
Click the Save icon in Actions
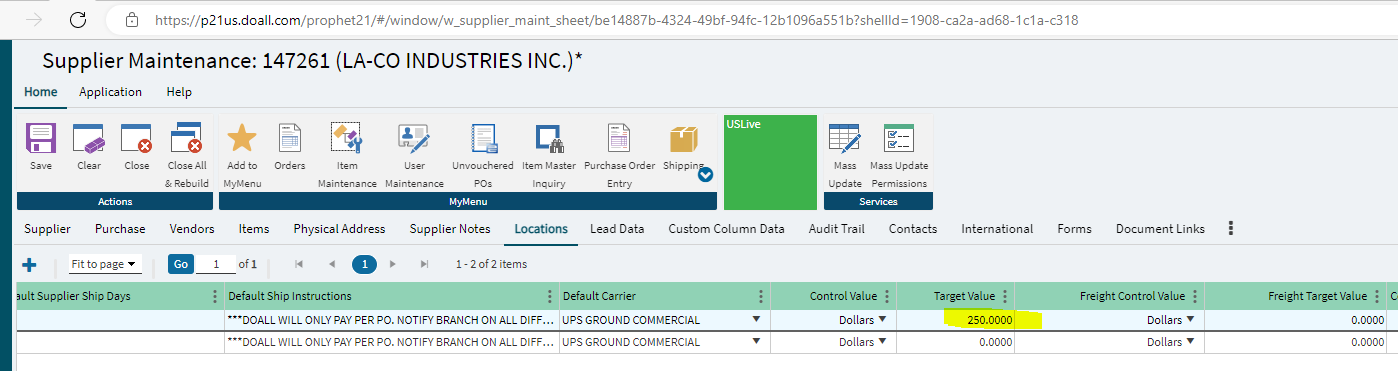[x=41, y=138]
